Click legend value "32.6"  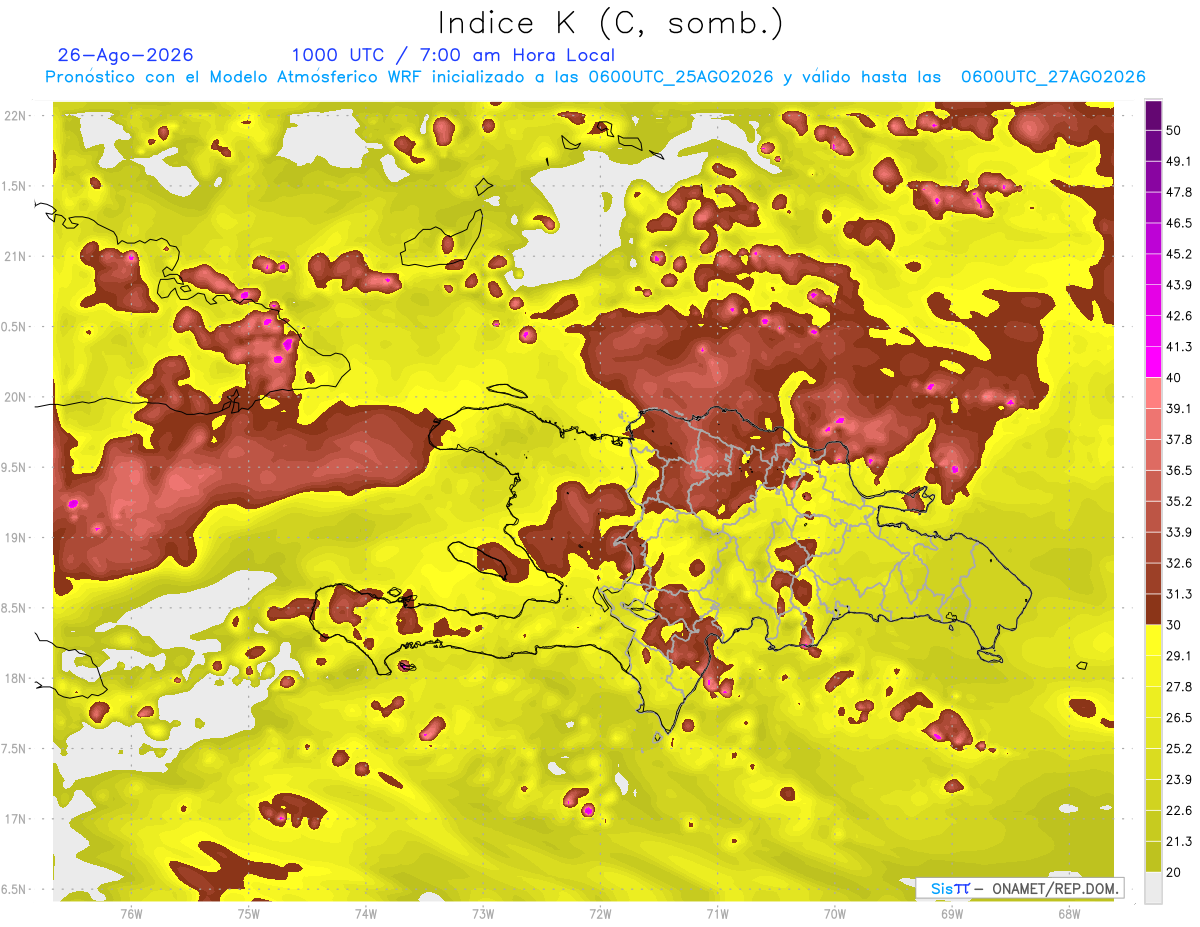(1180, 563)
